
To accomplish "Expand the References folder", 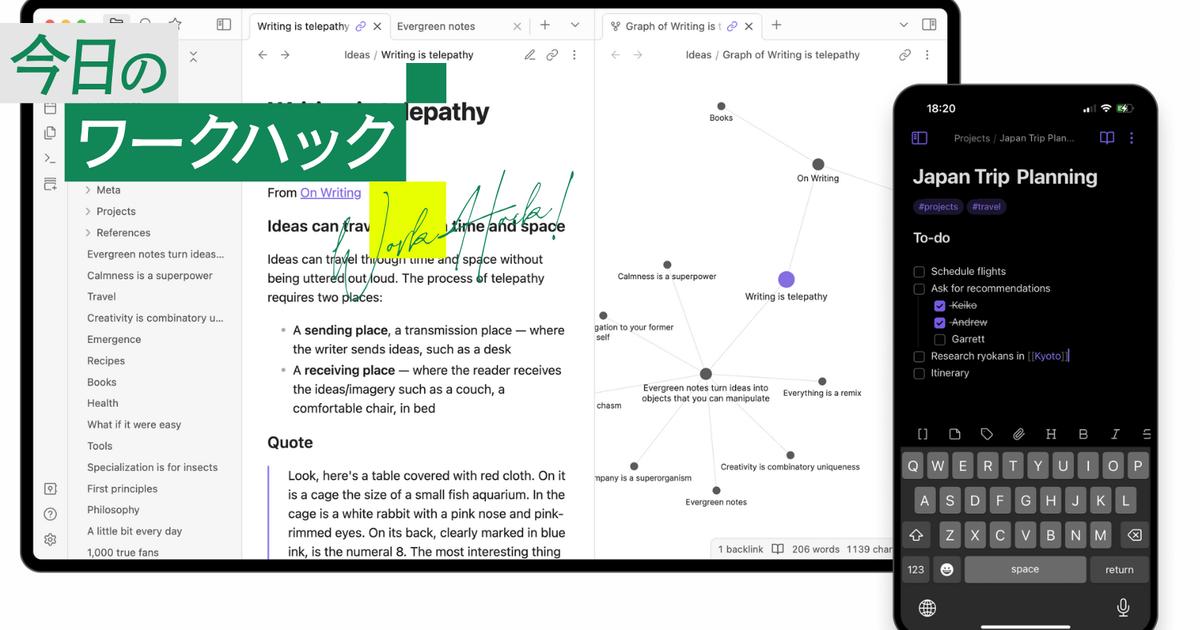I will point(88,233).
